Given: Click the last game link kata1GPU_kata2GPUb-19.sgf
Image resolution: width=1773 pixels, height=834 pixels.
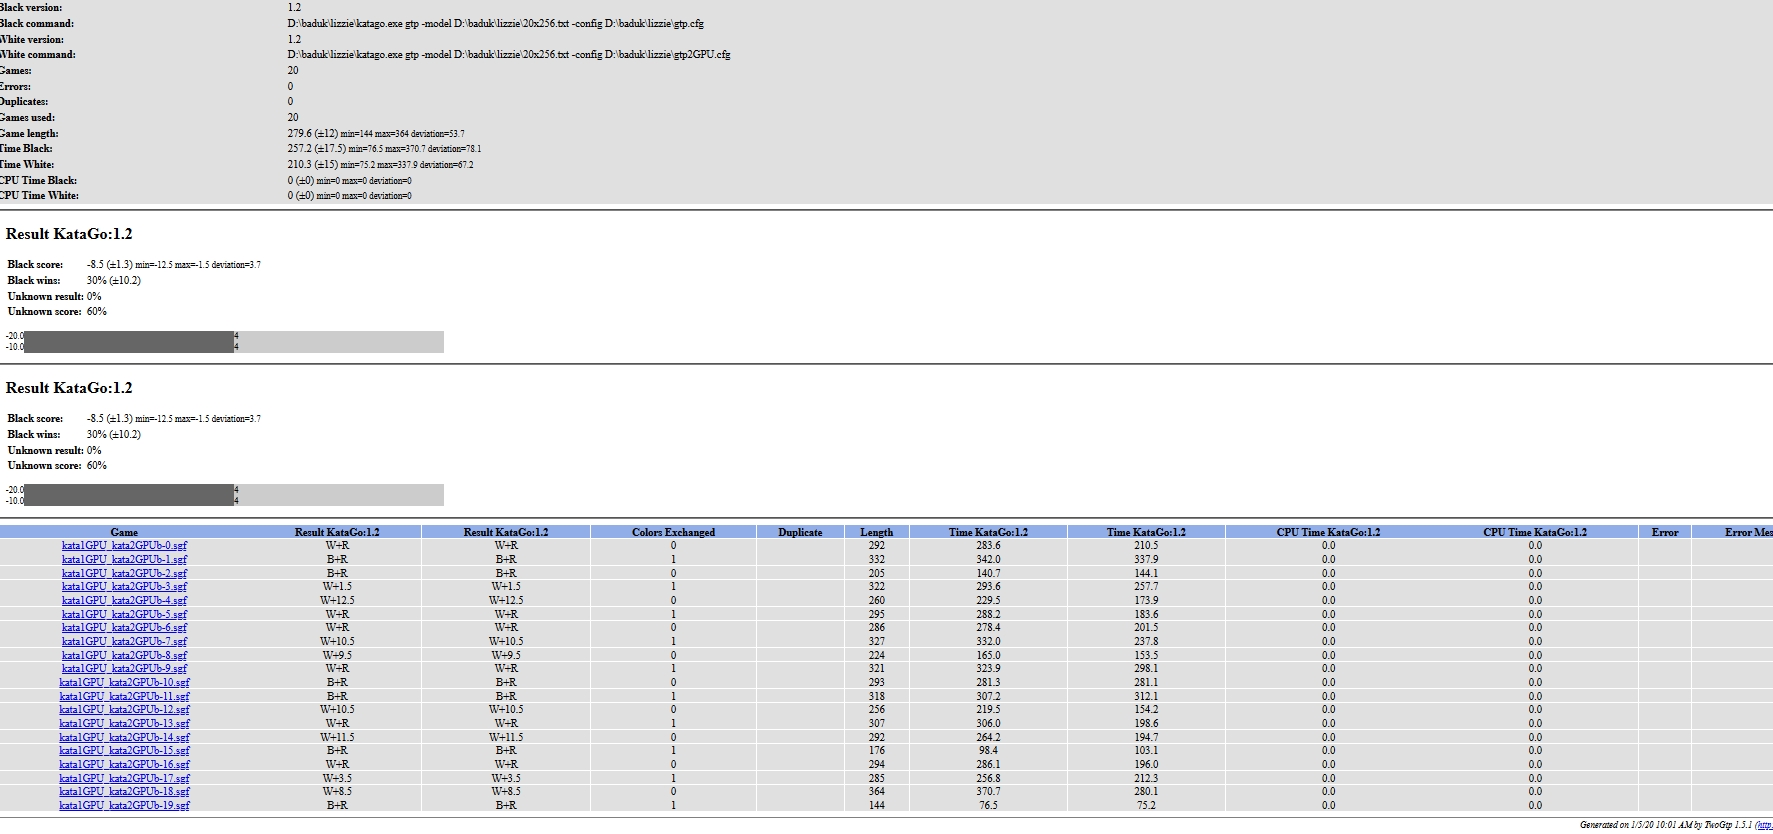Looking at the screenshot, I should (124, 805).
